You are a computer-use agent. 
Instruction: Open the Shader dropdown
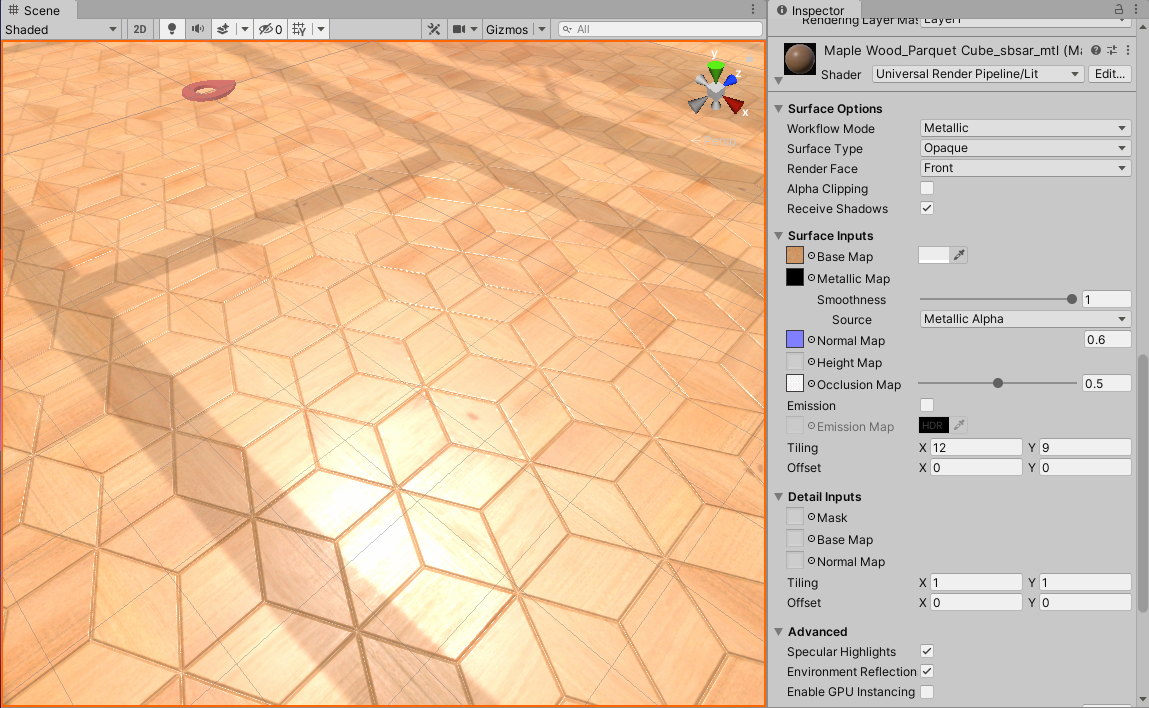[978, 74]
